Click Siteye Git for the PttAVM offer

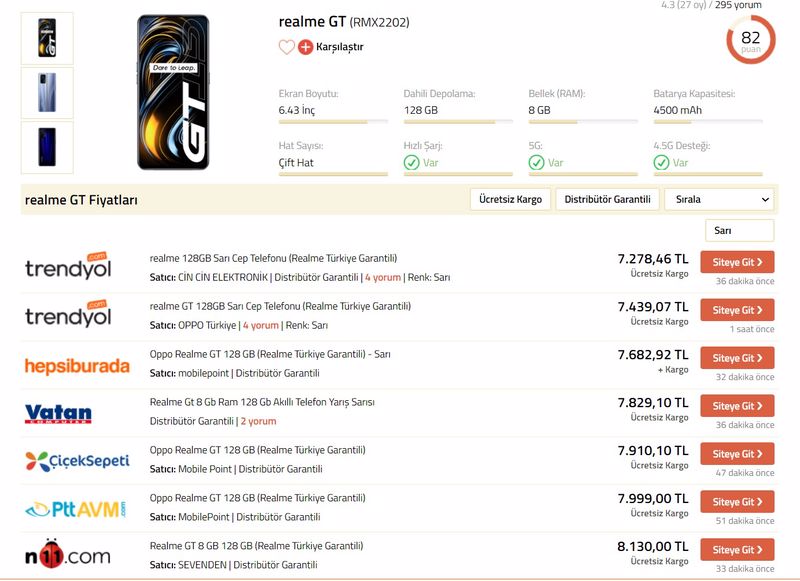(737, 502)
